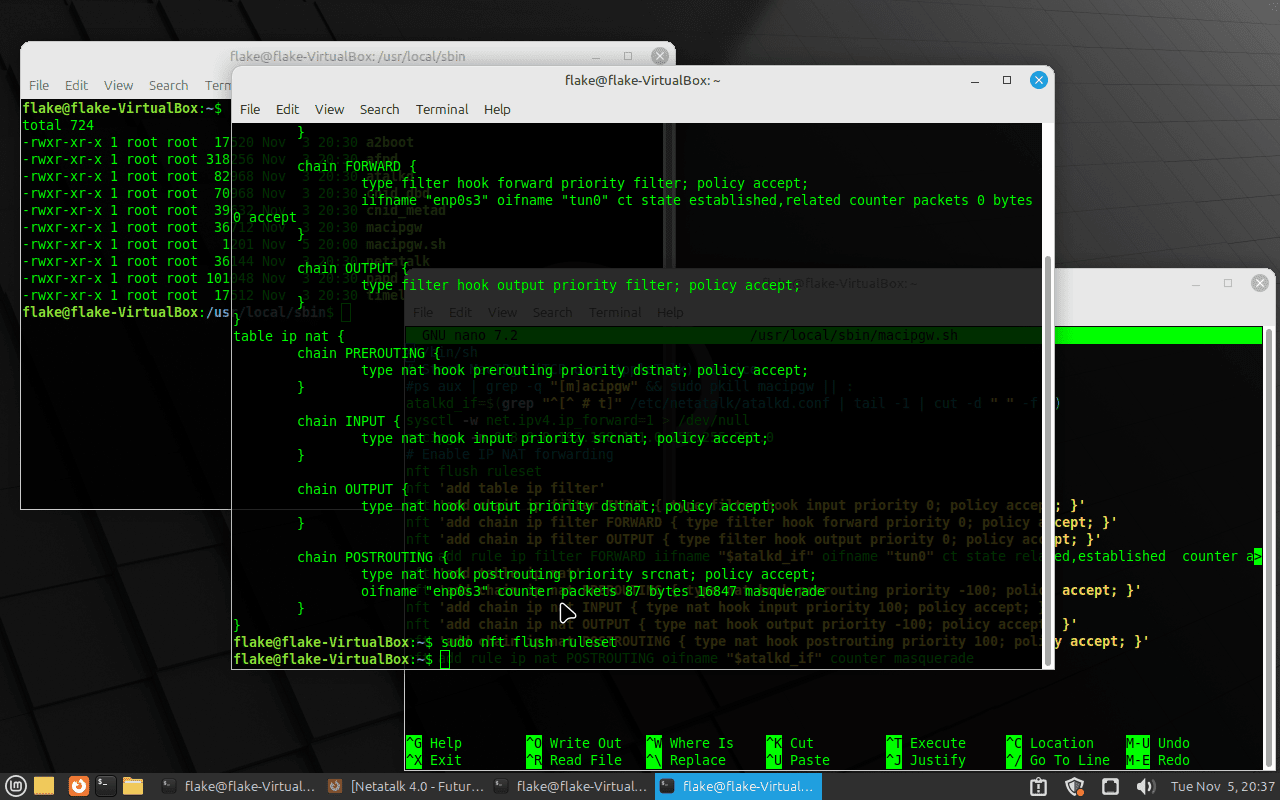Close the /usr/local/sbin terminal window

[x=659, y=57]
